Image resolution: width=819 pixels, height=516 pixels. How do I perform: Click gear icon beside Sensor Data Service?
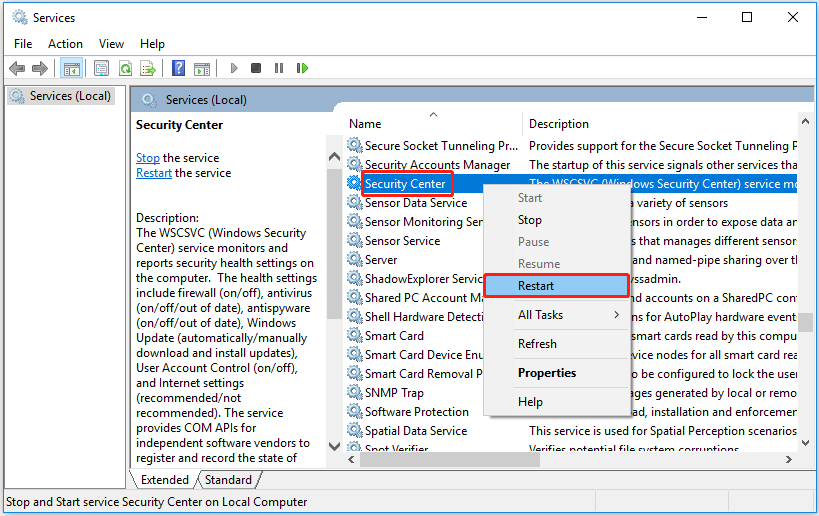pyautogui.click(x=355, y=202)
